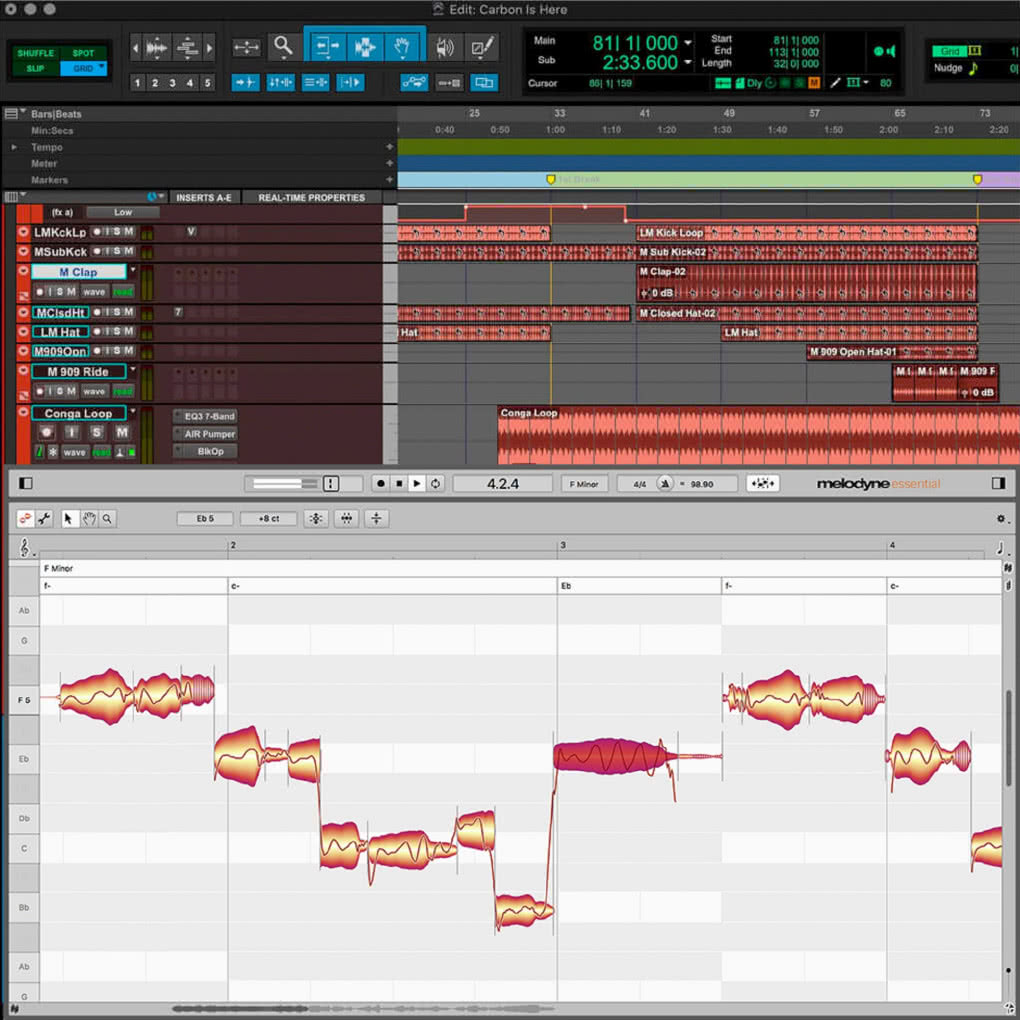Solo the Conga Loop track
1020x1020 pixels.
pos(97,433)
